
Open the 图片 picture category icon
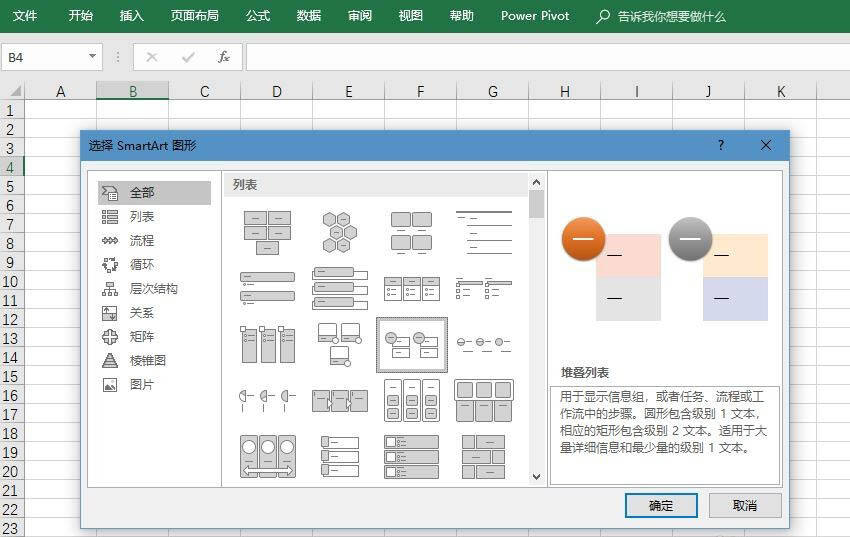pos(110,385)
